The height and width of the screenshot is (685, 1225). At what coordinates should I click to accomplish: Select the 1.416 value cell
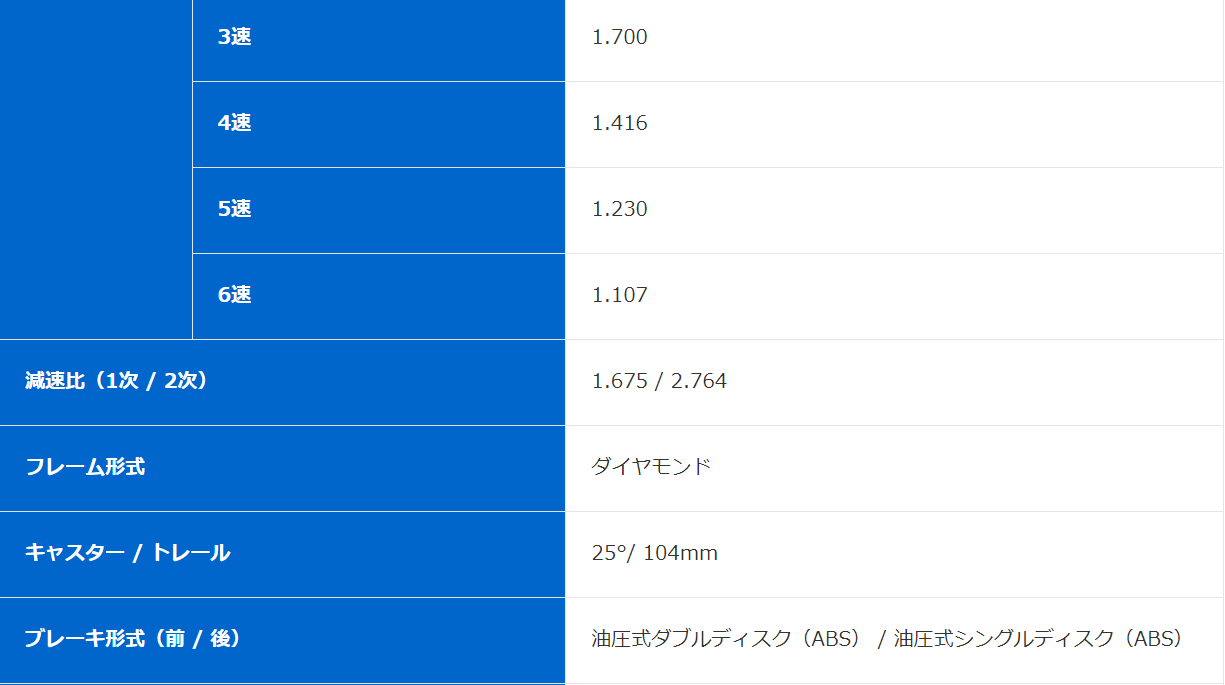(x=894, y=124)
